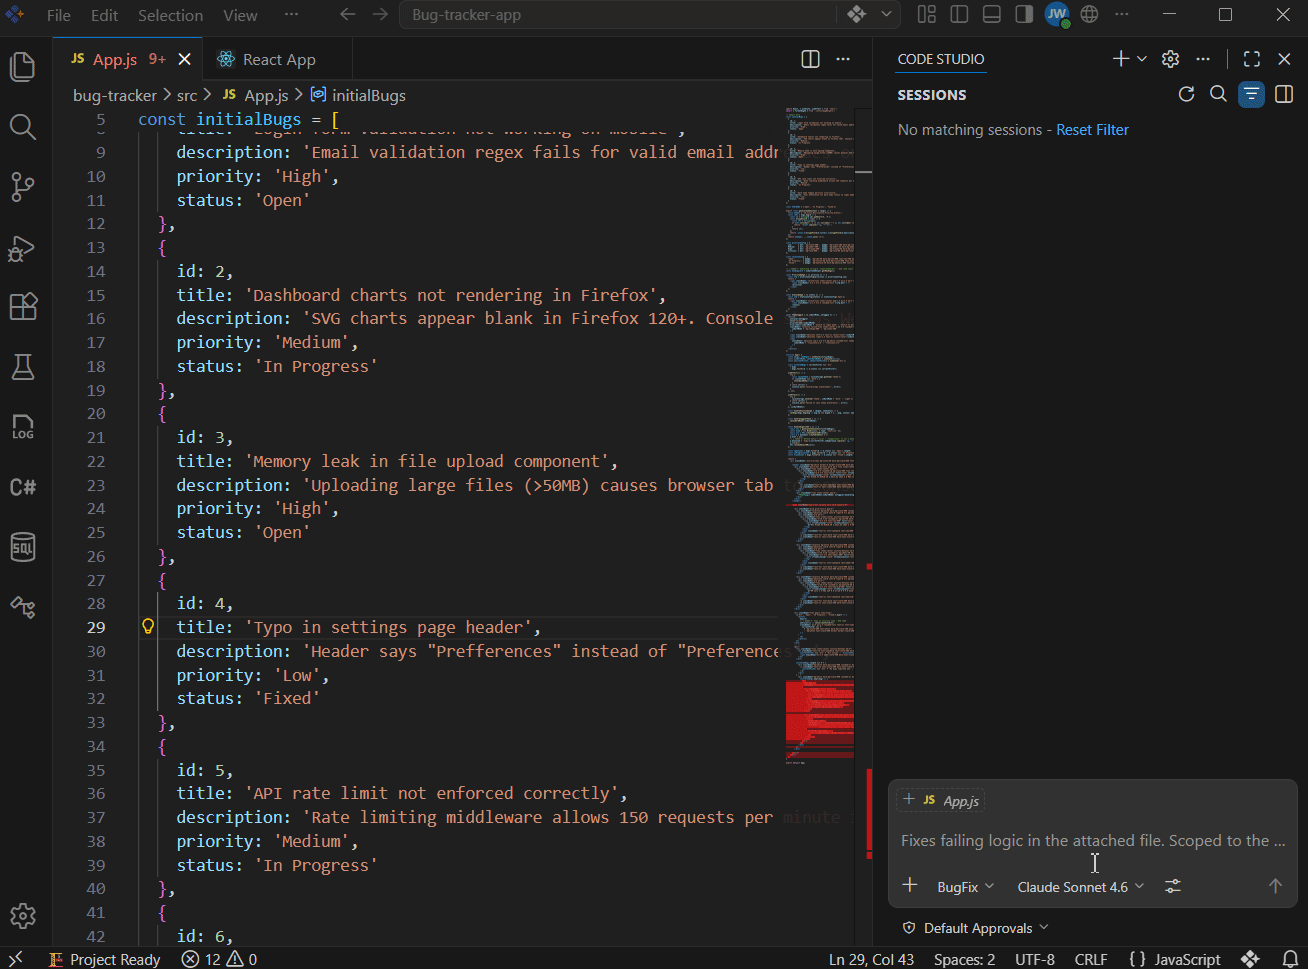Open the View menu
1308x969 pixels.
(x=240, y=15)
